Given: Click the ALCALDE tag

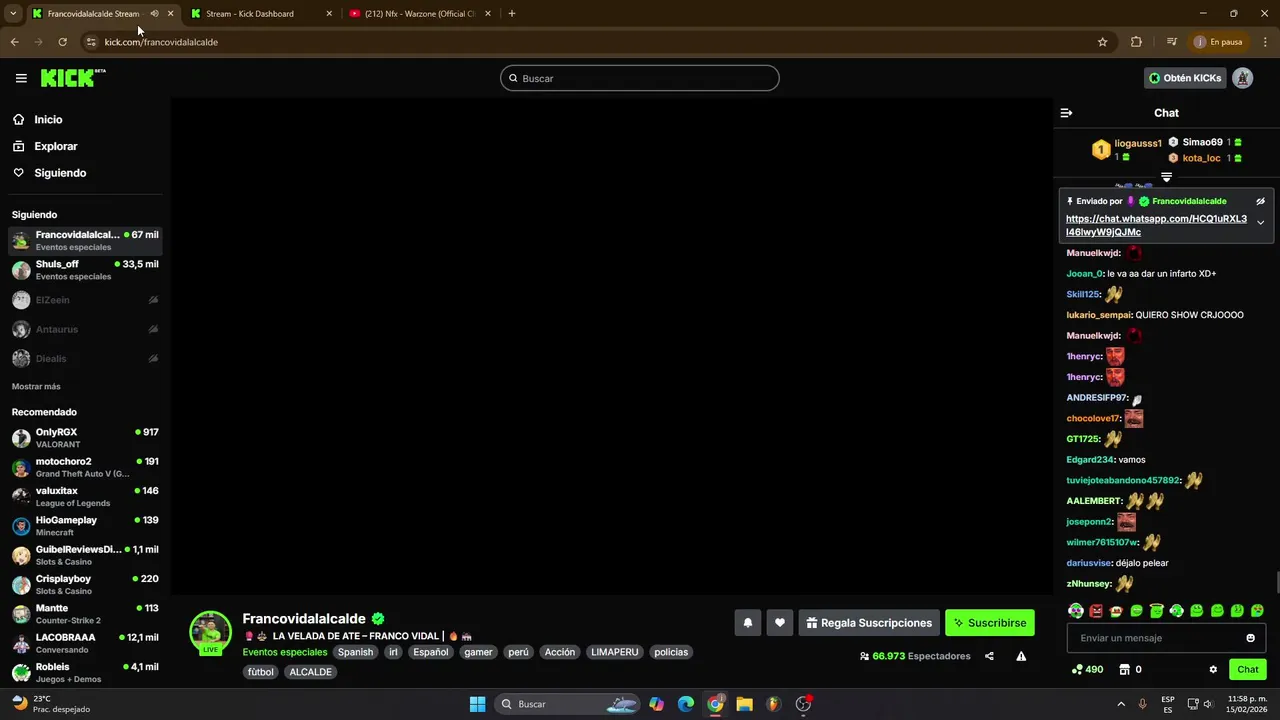Looking at the screenshot, I should [x=310, y=672].
